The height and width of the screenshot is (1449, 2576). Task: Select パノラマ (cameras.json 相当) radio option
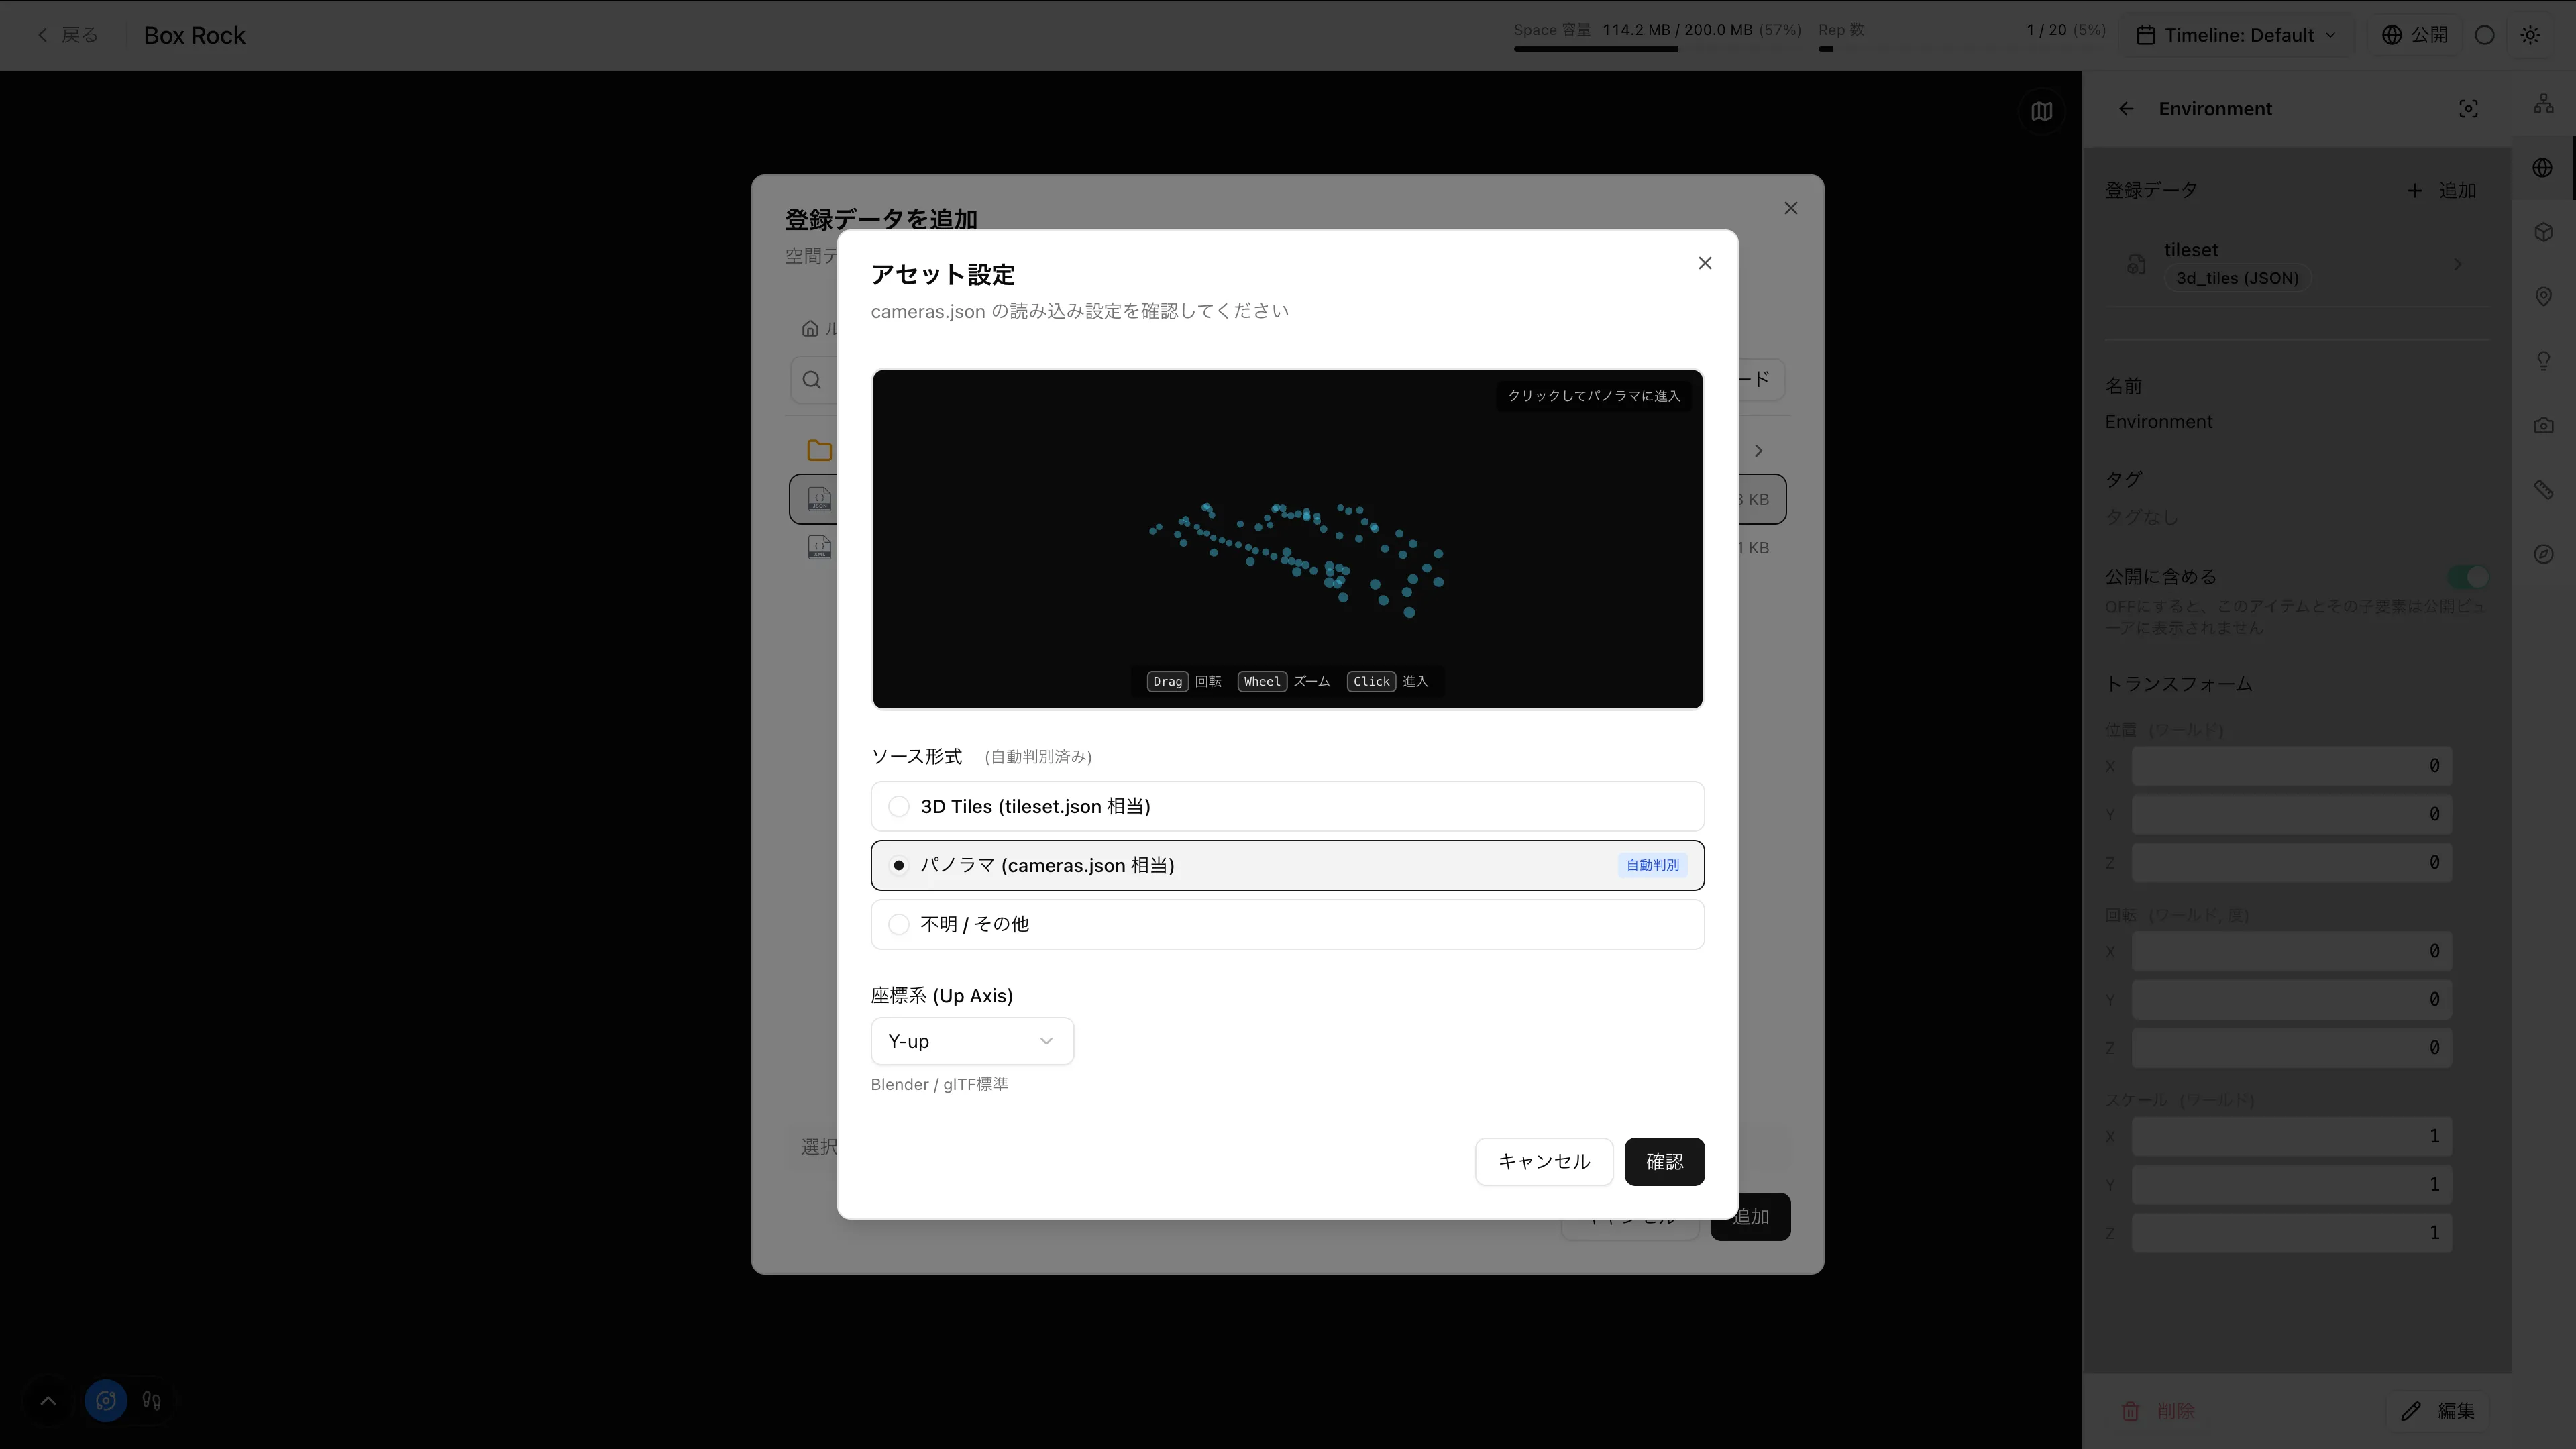point(1287,865)
